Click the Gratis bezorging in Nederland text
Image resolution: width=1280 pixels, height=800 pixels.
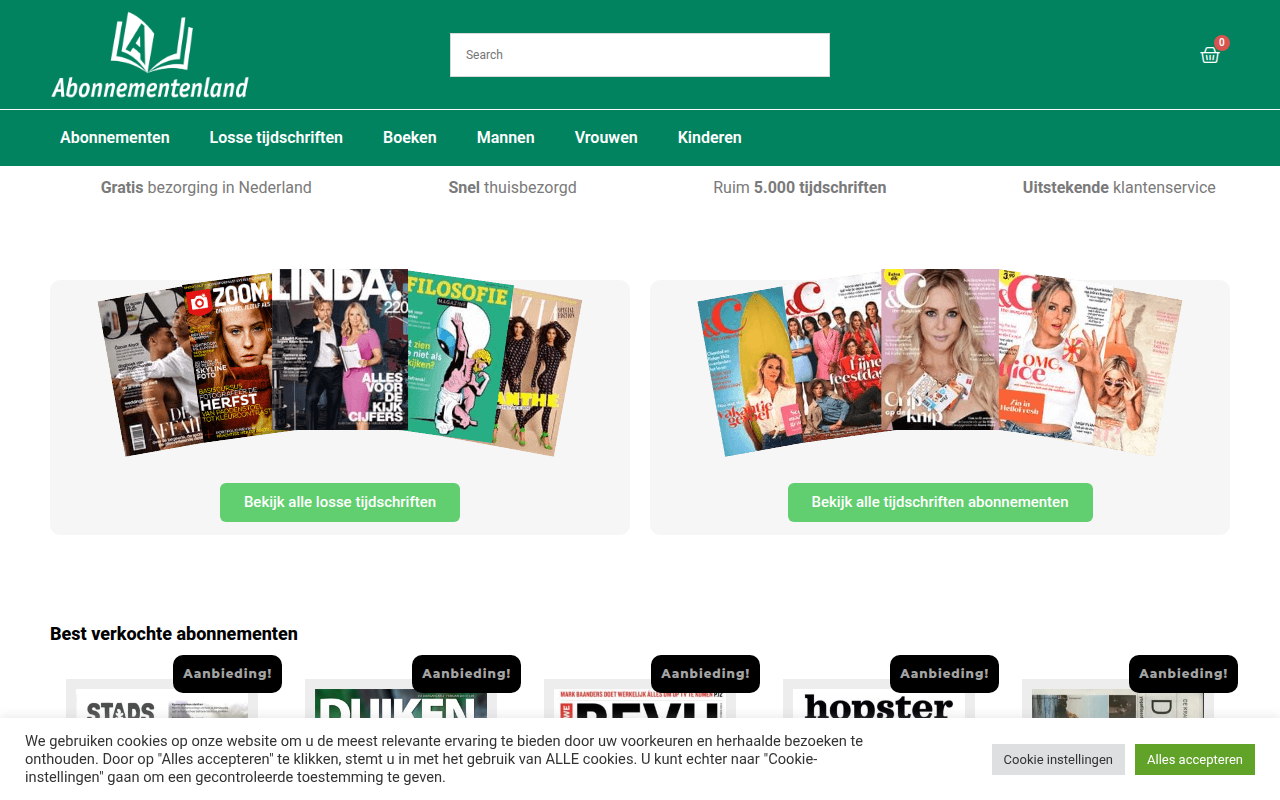(x=206, y=188)
